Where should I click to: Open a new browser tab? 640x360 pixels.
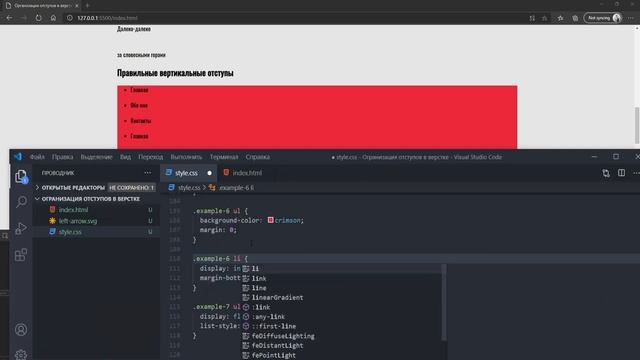pos(87,6)
